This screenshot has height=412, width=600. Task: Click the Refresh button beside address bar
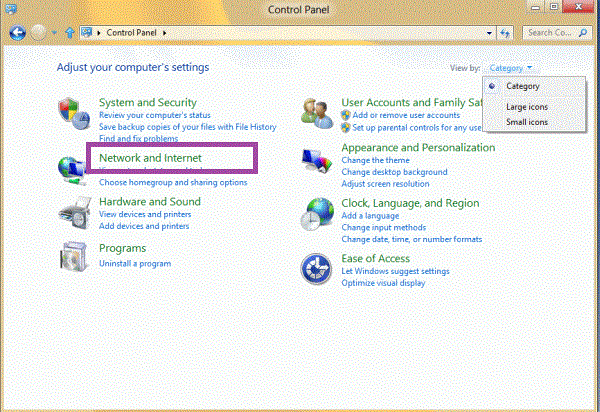505,33
